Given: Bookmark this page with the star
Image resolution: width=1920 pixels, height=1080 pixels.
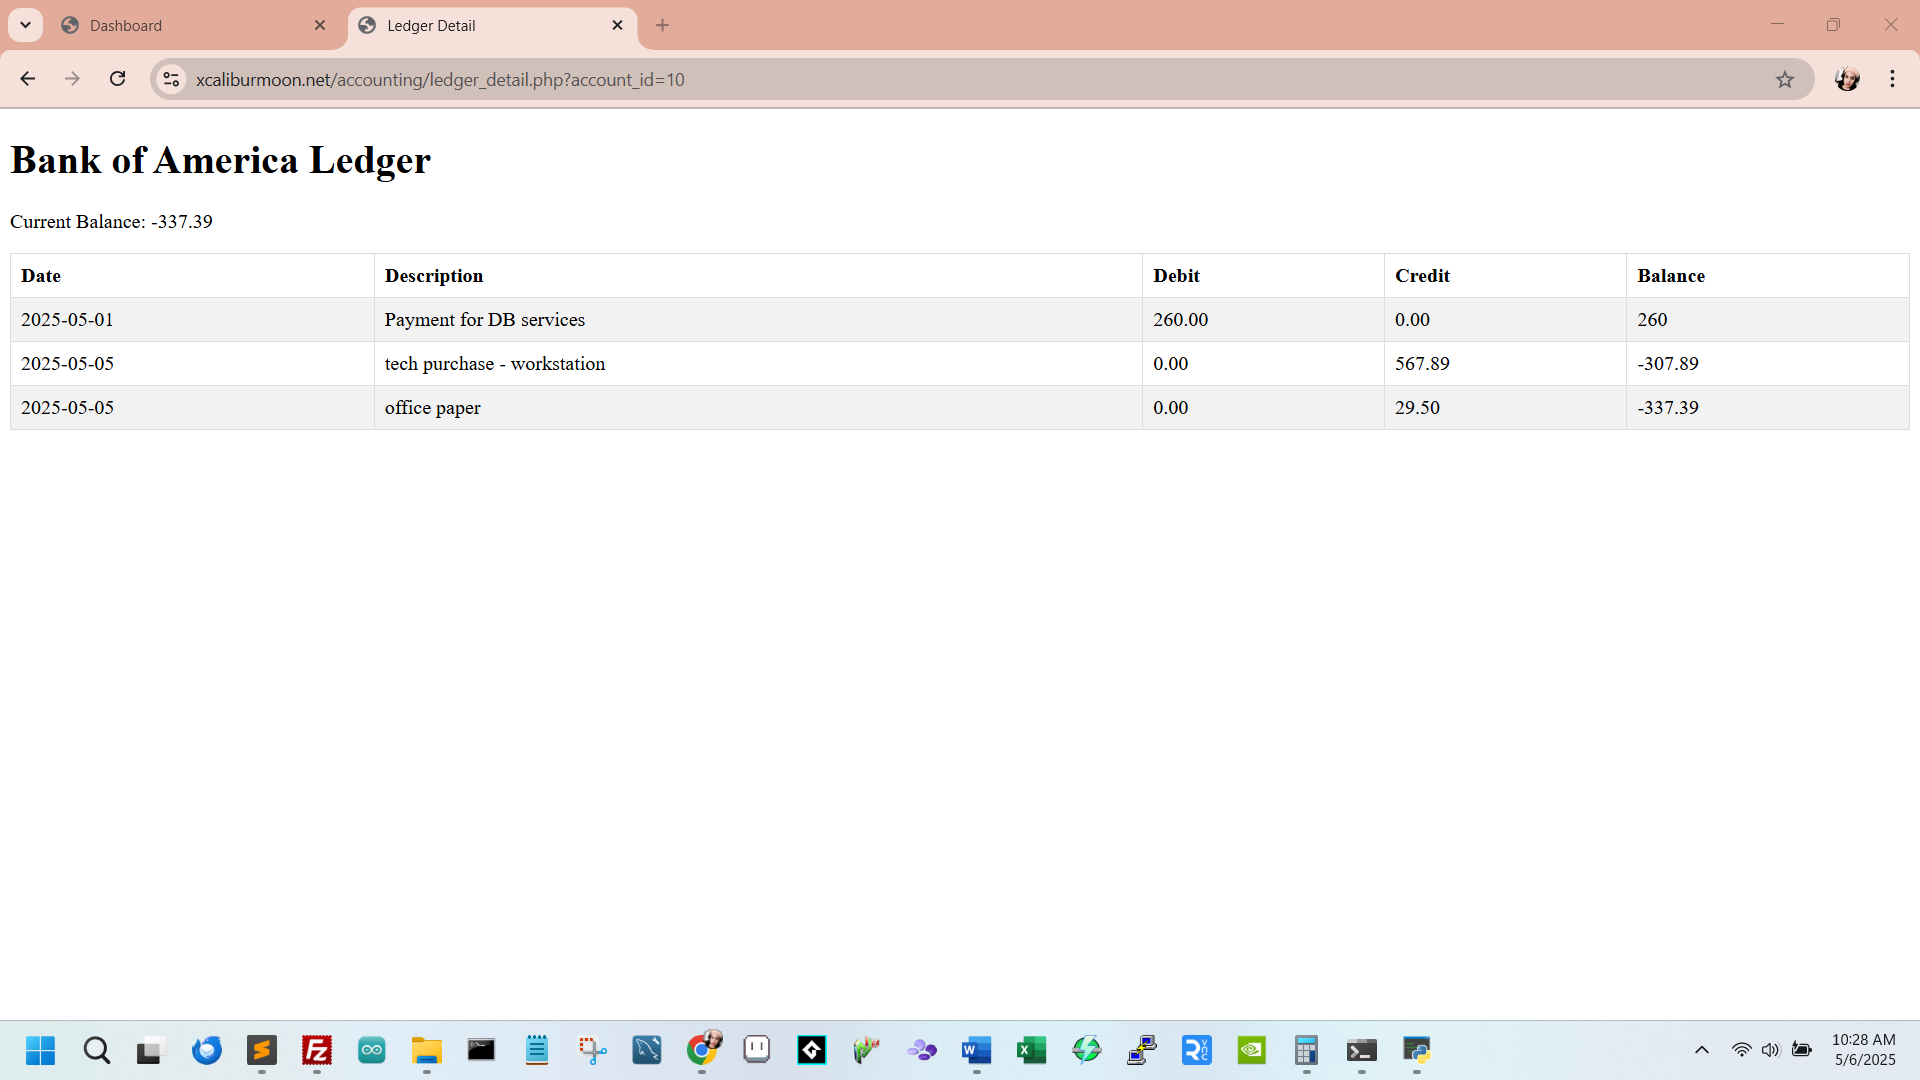Looking at the screenshot, I should tap(1785, 79).
